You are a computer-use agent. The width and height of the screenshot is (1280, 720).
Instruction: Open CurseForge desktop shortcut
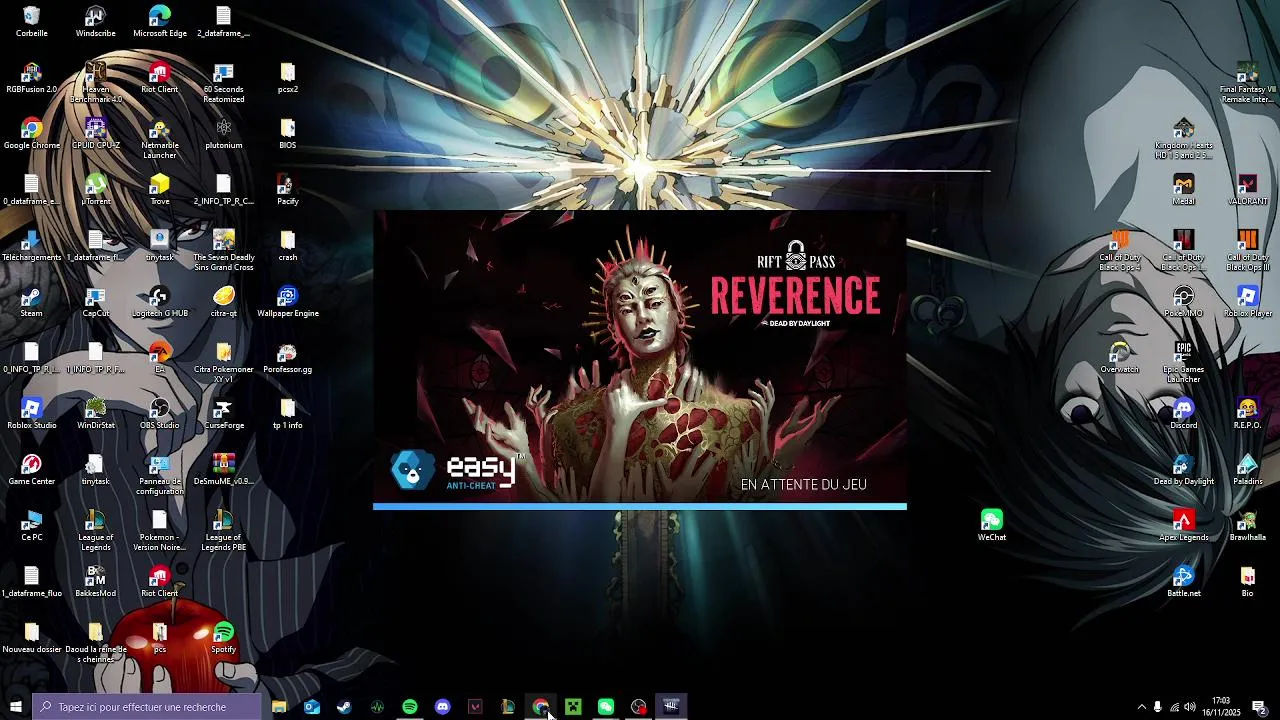pyautogui.click(x=224, y=414)
